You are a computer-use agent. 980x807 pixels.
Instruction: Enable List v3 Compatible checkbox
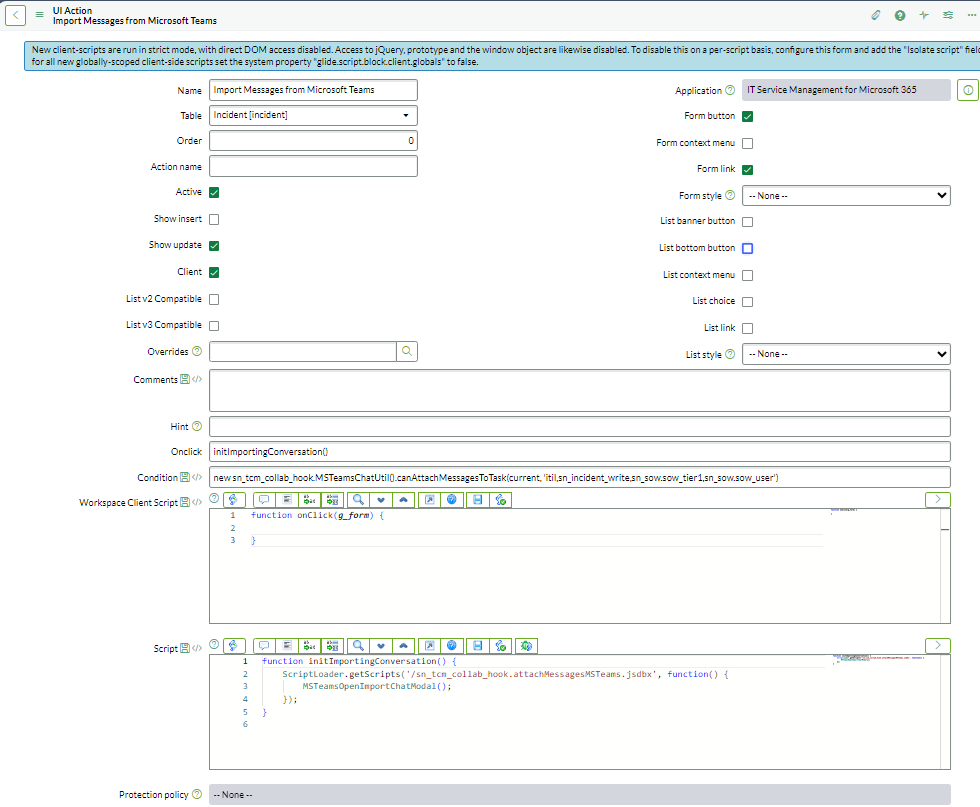[214, 326]
